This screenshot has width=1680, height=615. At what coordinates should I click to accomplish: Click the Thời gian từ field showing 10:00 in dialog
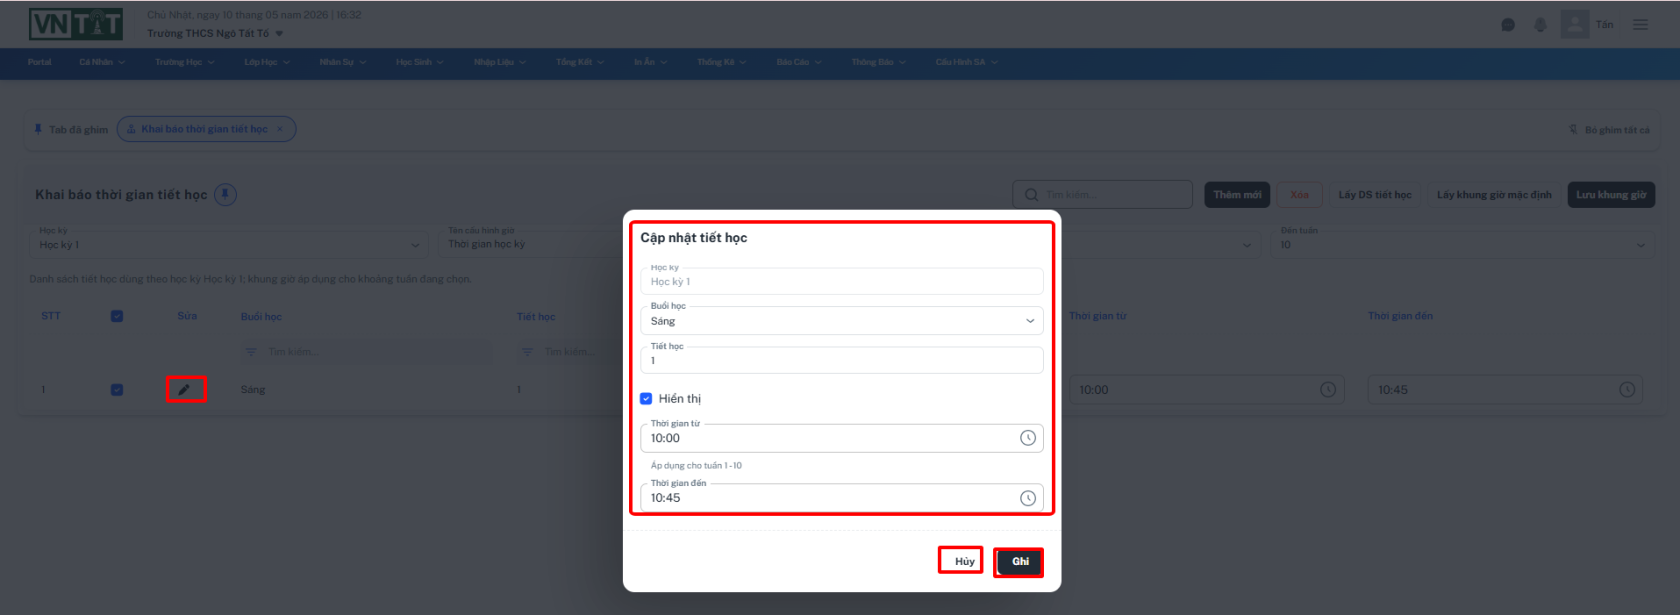[x=841, y=438]
